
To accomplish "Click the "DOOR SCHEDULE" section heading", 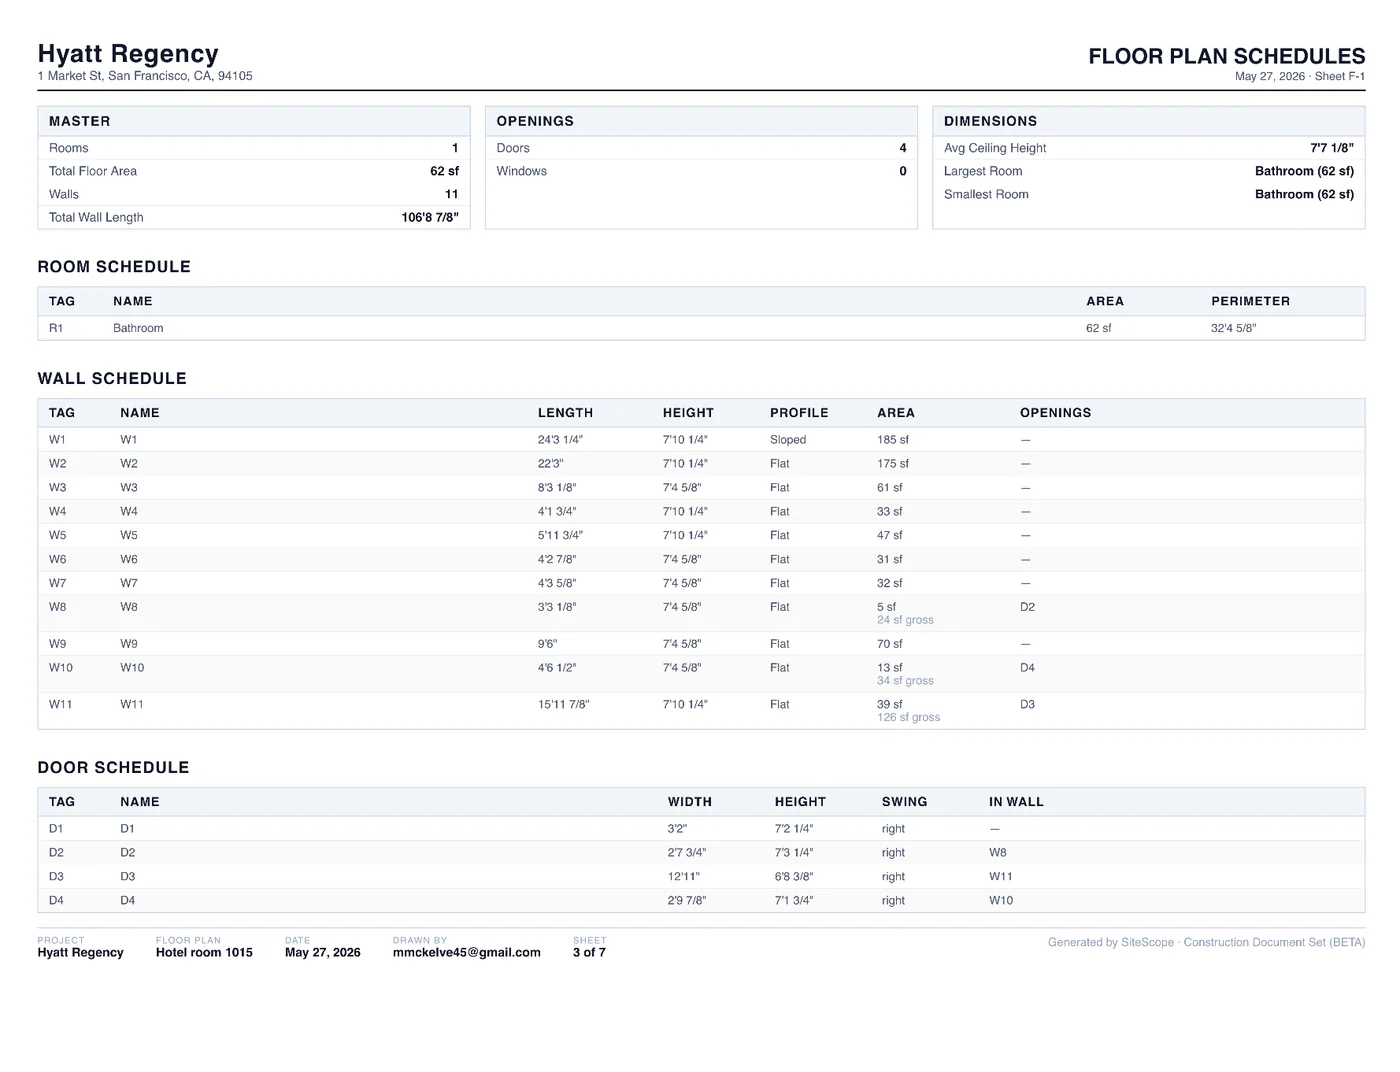I will coord(113,768).
